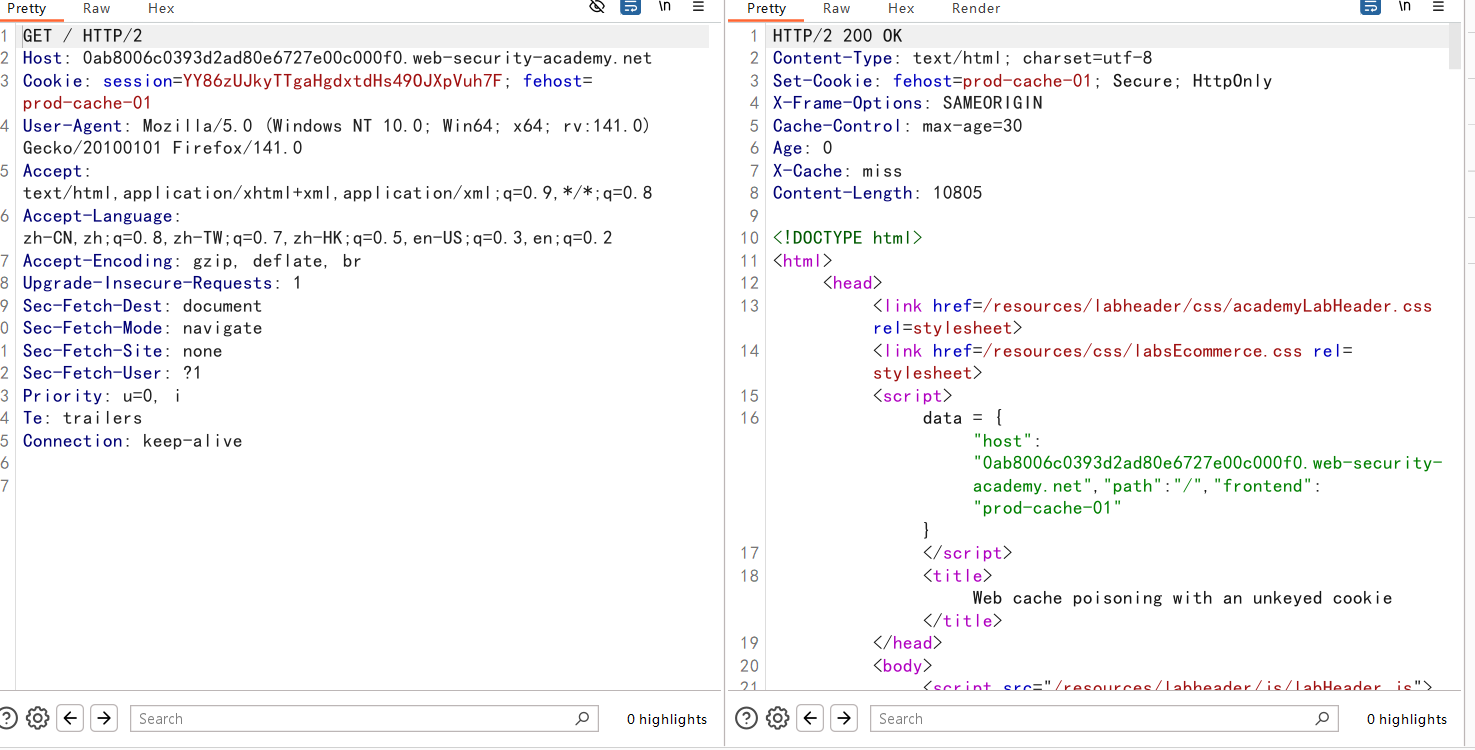The width and height of the screenshot is (1475, 750).
Task: Show non-printable characters in response panel
Action: click(1404, 7)
